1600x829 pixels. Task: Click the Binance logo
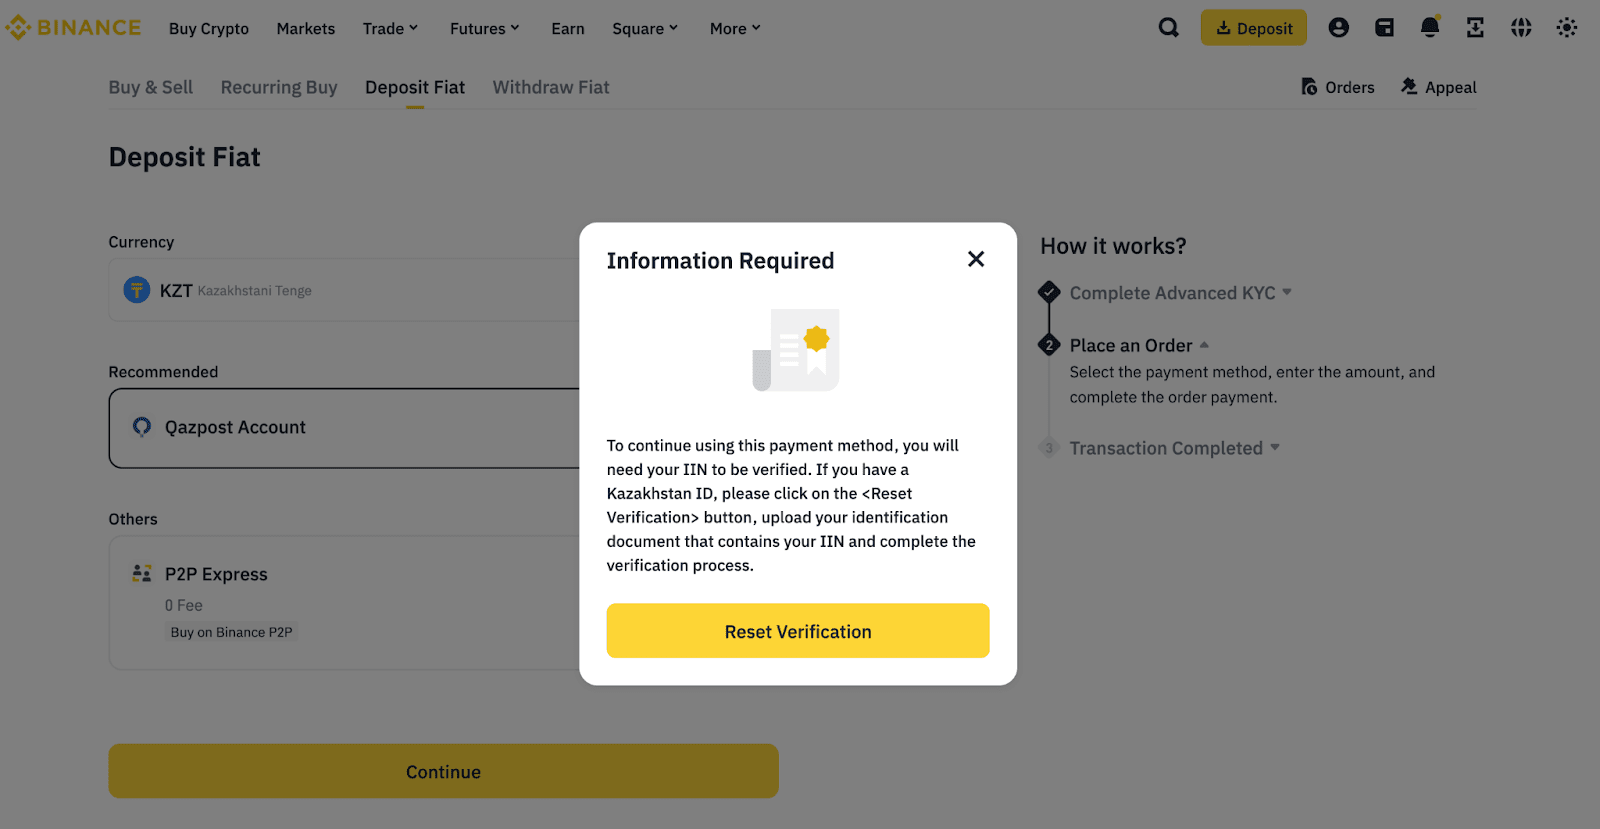point(74,28)
